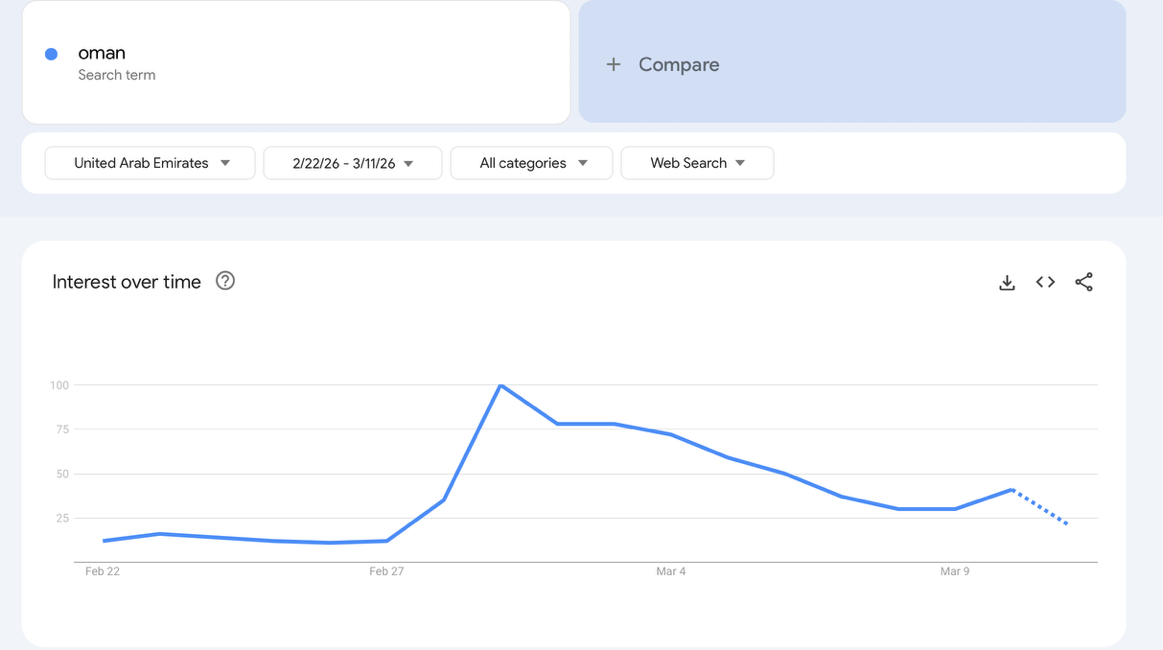Select the Feb 27 date label

pyautogui.click(x=386, y=571)
